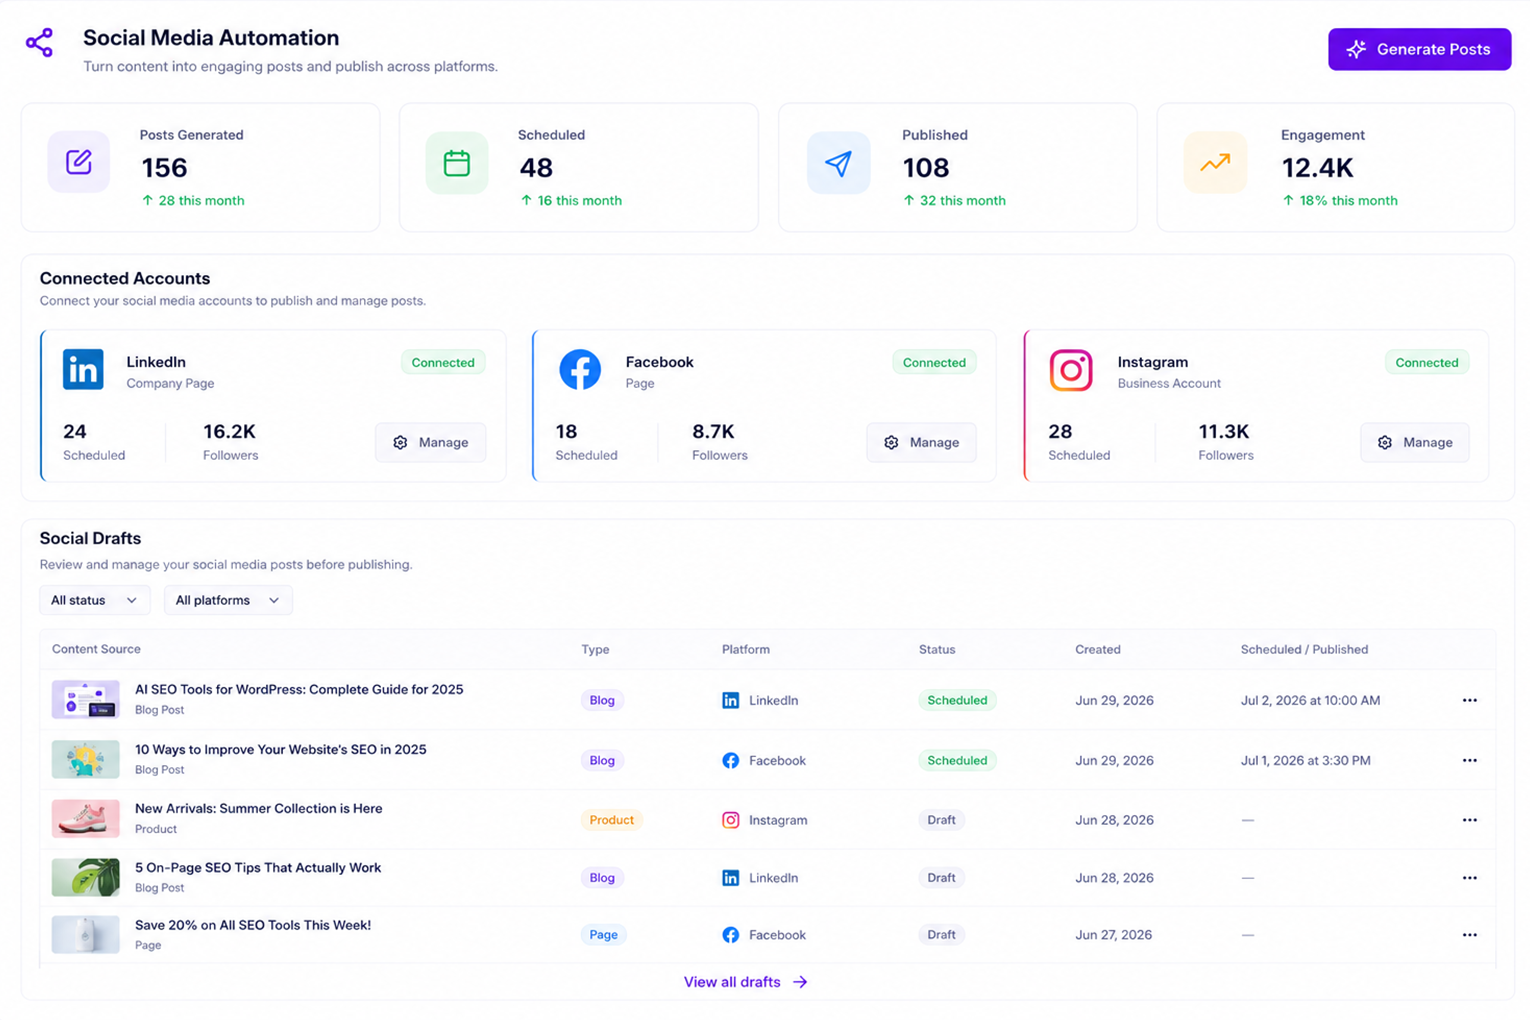Open more options for 5 On-Page SEO Tips row

pos(1469,878)
